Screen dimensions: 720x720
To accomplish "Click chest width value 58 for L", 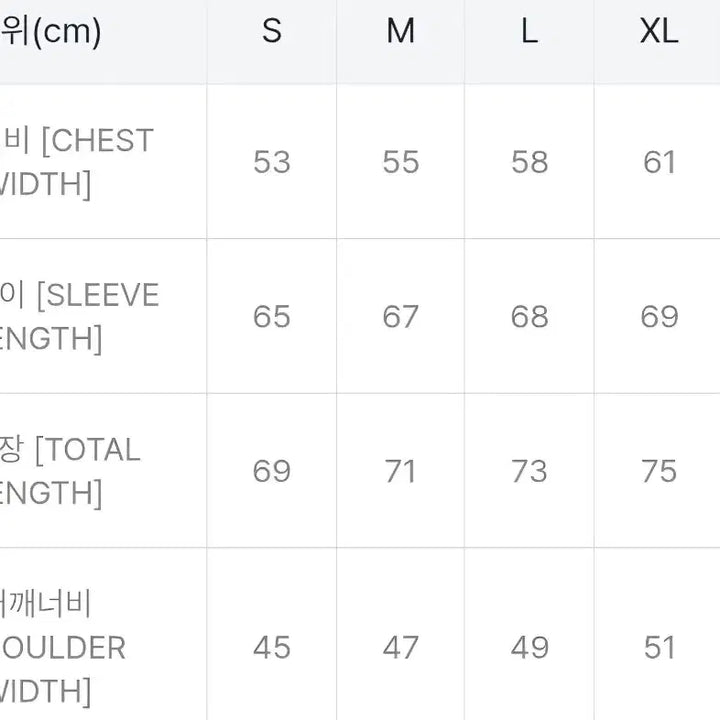I will pos(529,162).
